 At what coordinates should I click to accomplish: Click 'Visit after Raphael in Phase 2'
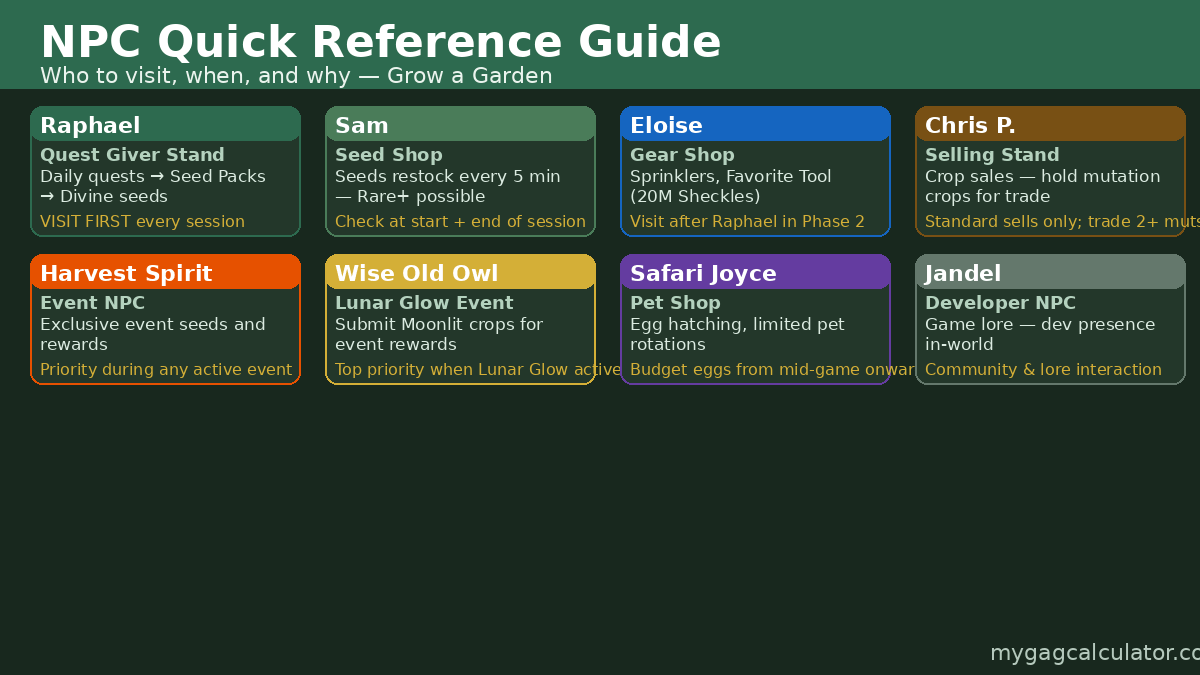[747, 222]
